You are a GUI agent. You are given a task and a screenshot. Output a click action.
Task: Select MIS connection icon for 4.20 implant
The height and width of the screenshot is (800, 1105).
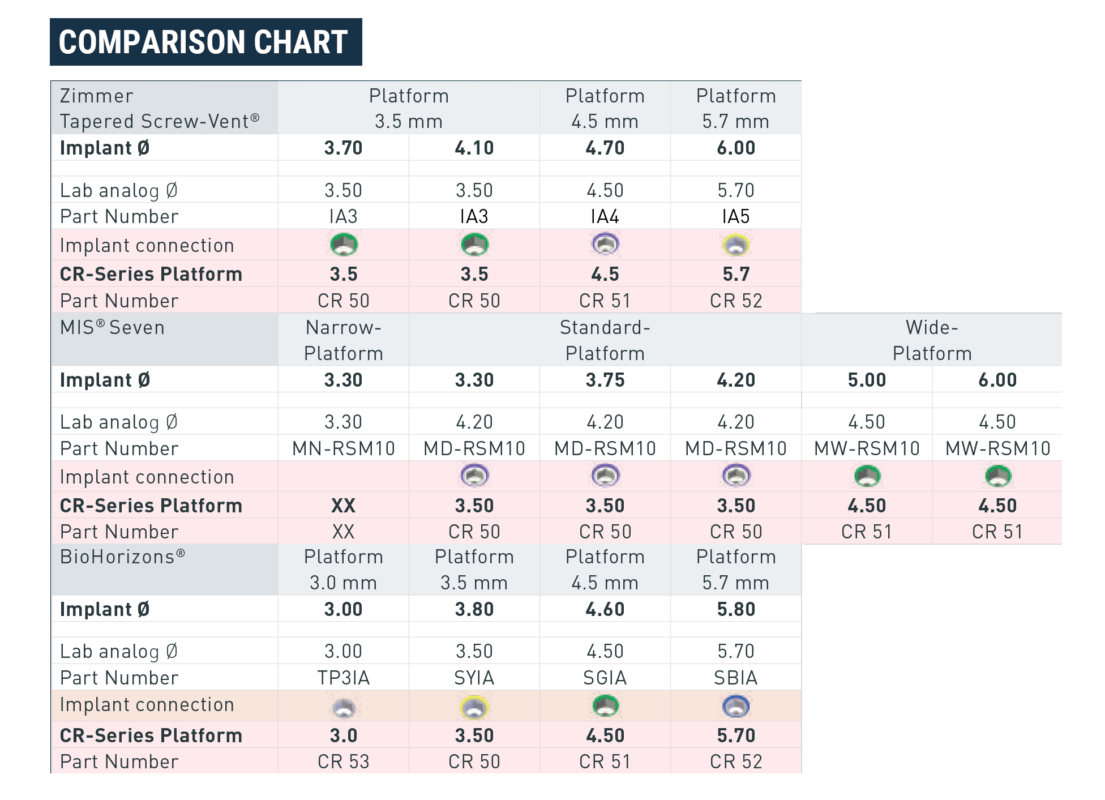(736, 477)
